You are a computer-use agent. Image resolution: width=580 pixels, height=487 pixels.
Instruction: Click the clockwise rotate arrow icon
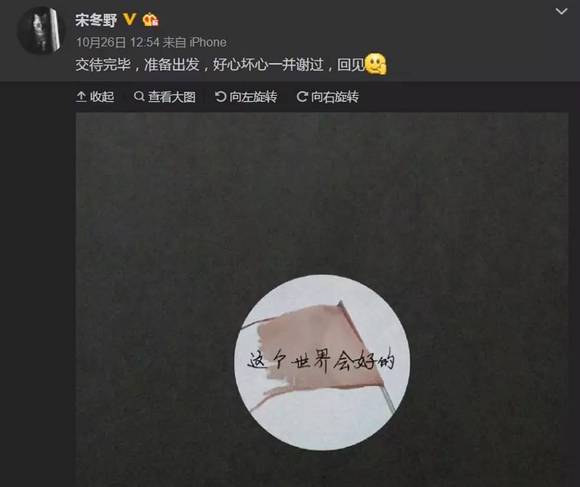302,97
